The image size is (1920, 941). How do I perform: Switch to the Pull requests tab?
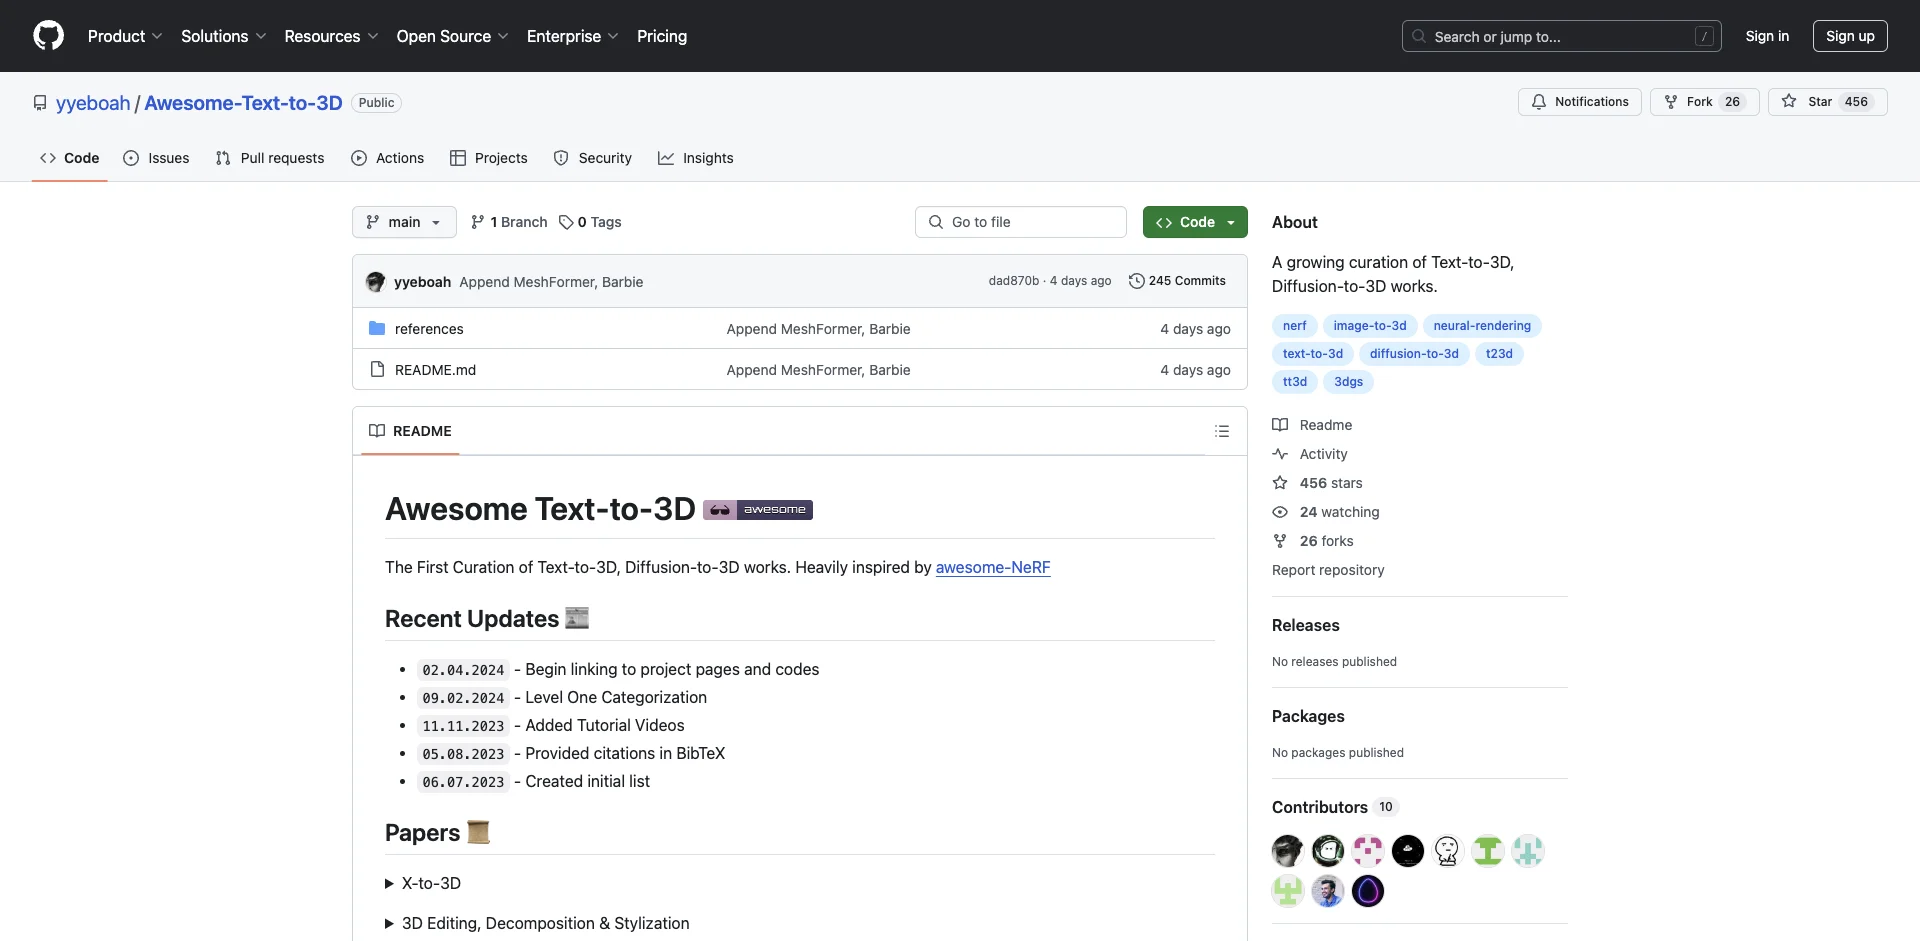tap(270, 158)
